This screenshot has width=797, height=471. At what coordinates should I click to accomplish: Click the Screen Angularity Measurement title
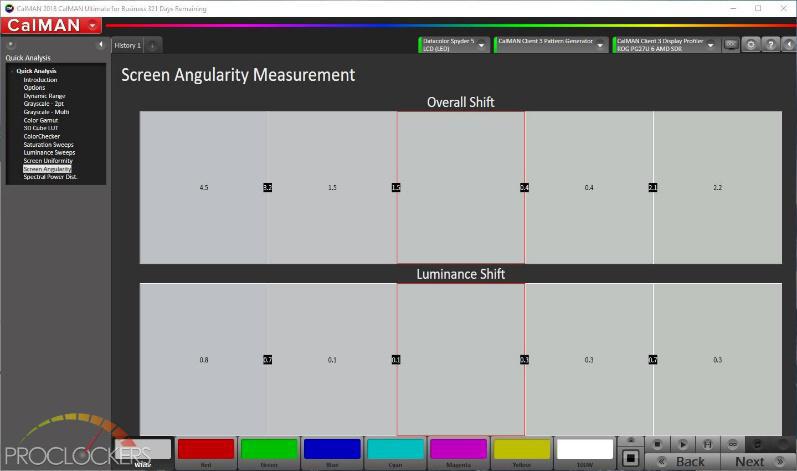[238, 75]
